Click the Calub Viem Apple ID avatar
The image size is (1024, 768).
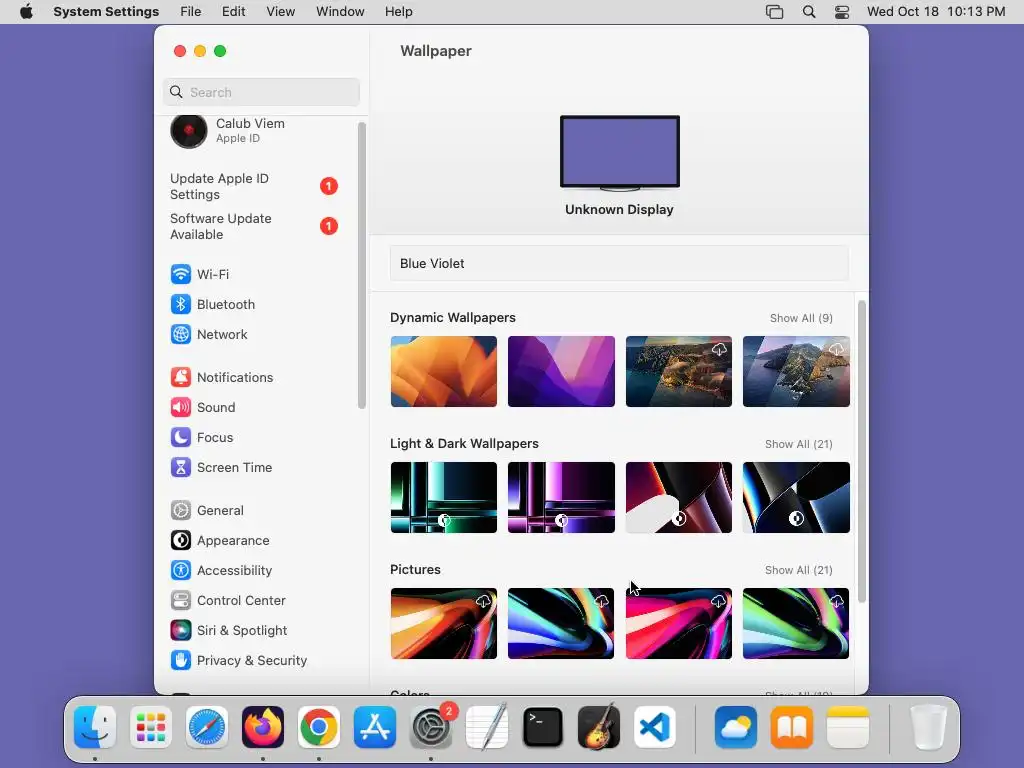189,131
